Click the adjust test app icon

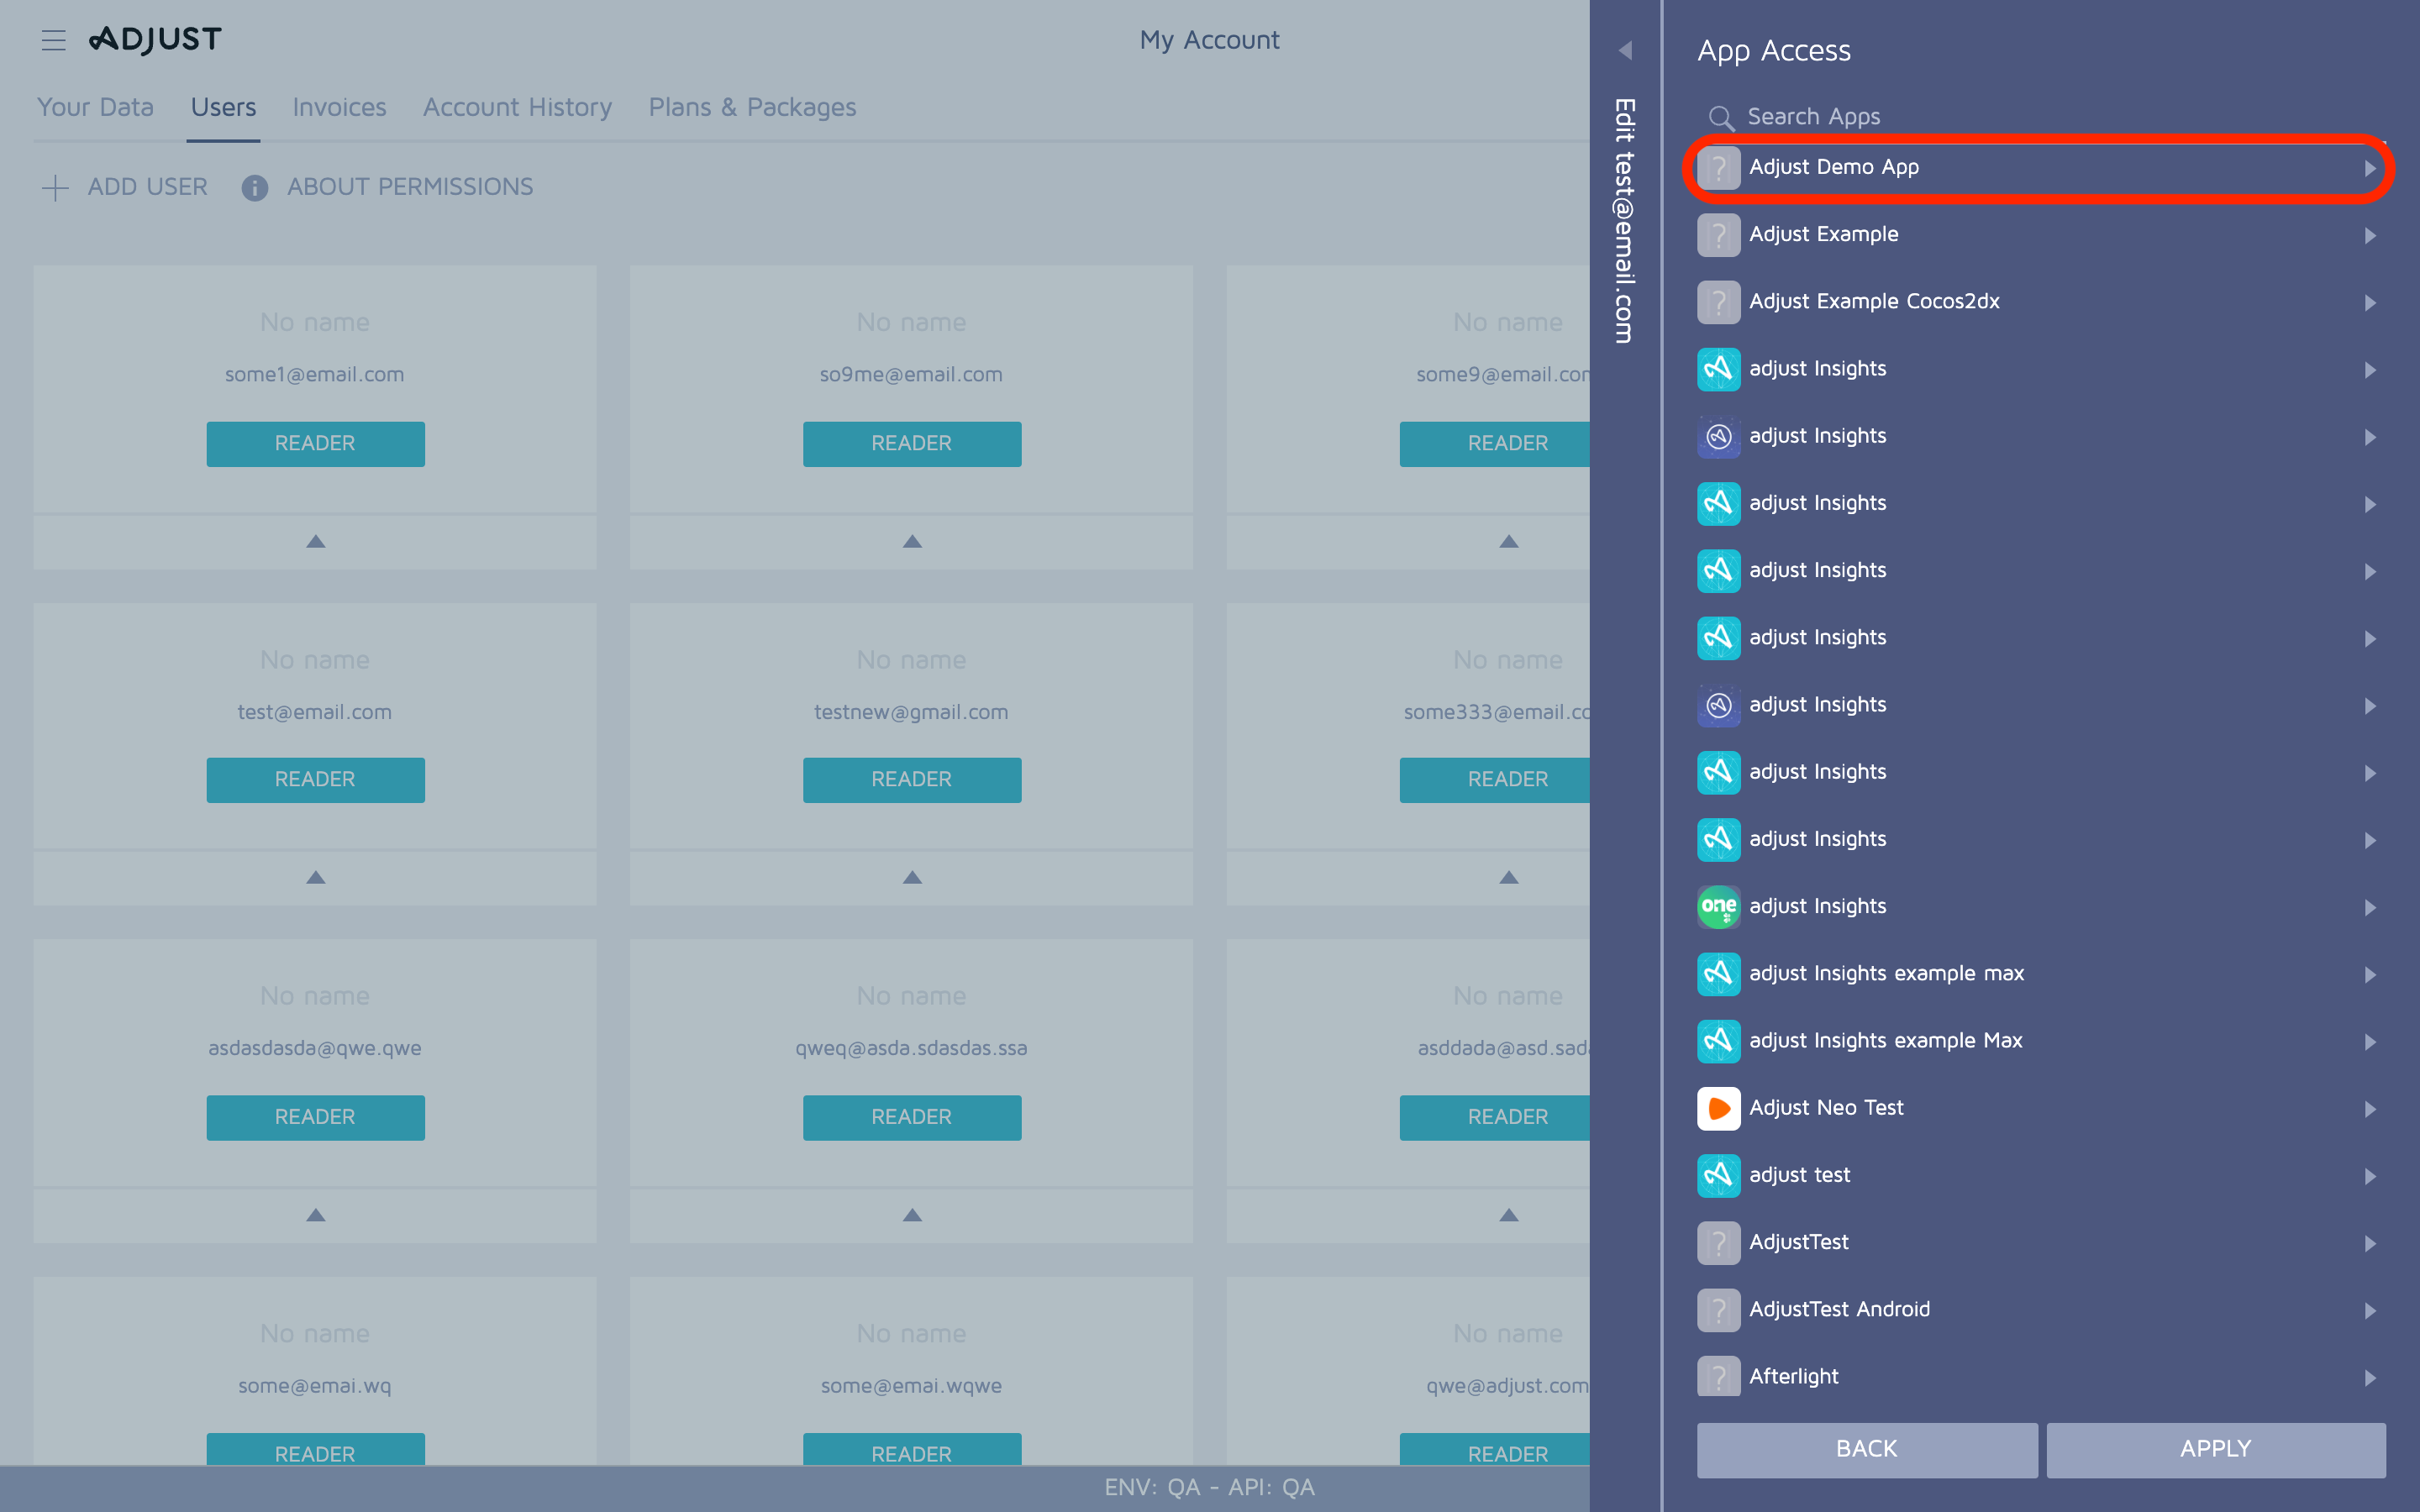(1719, 1176)
